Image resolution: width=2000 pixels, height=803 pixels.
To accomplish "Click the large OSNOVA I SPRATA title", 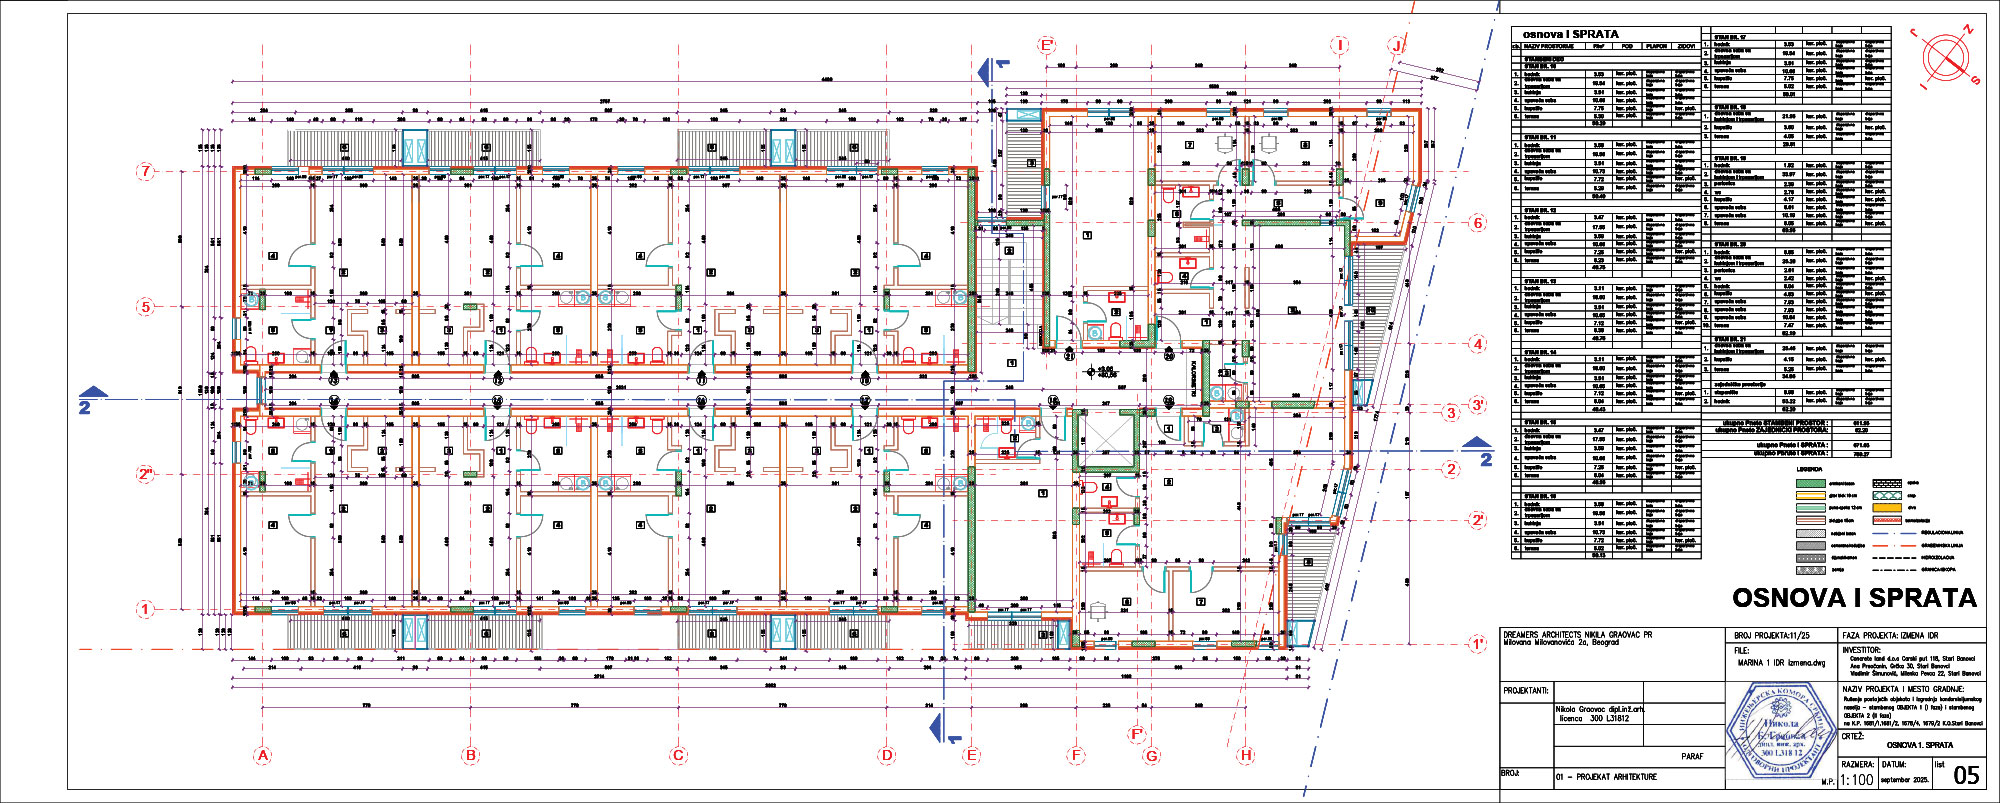I will pyautogui.click(x=1854, y=598).
